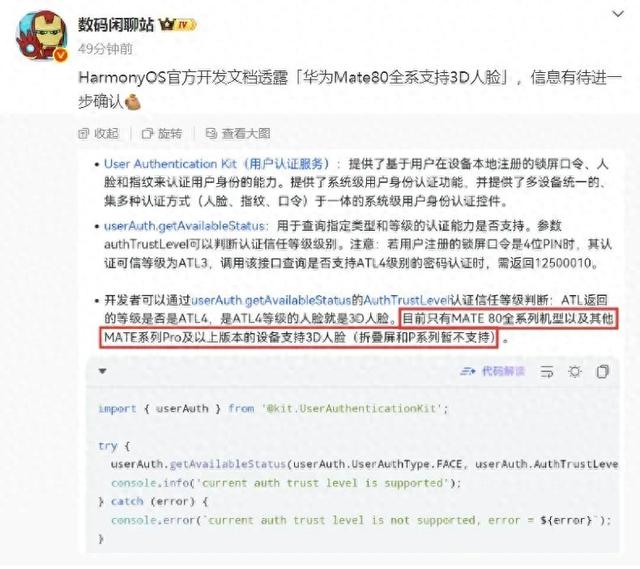Open 数码闲聊站 profile name

click(116, 25)
